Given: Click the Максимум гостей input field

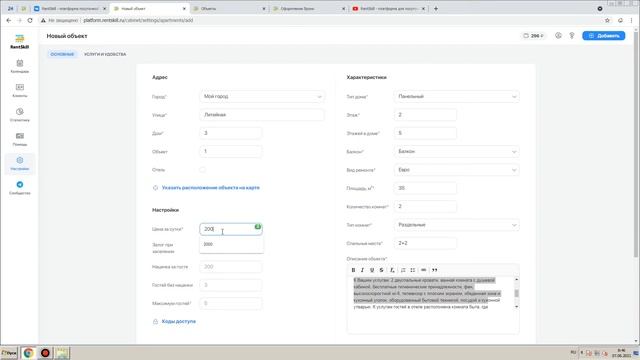Looking at the screenshot, I should click(231, 303).
